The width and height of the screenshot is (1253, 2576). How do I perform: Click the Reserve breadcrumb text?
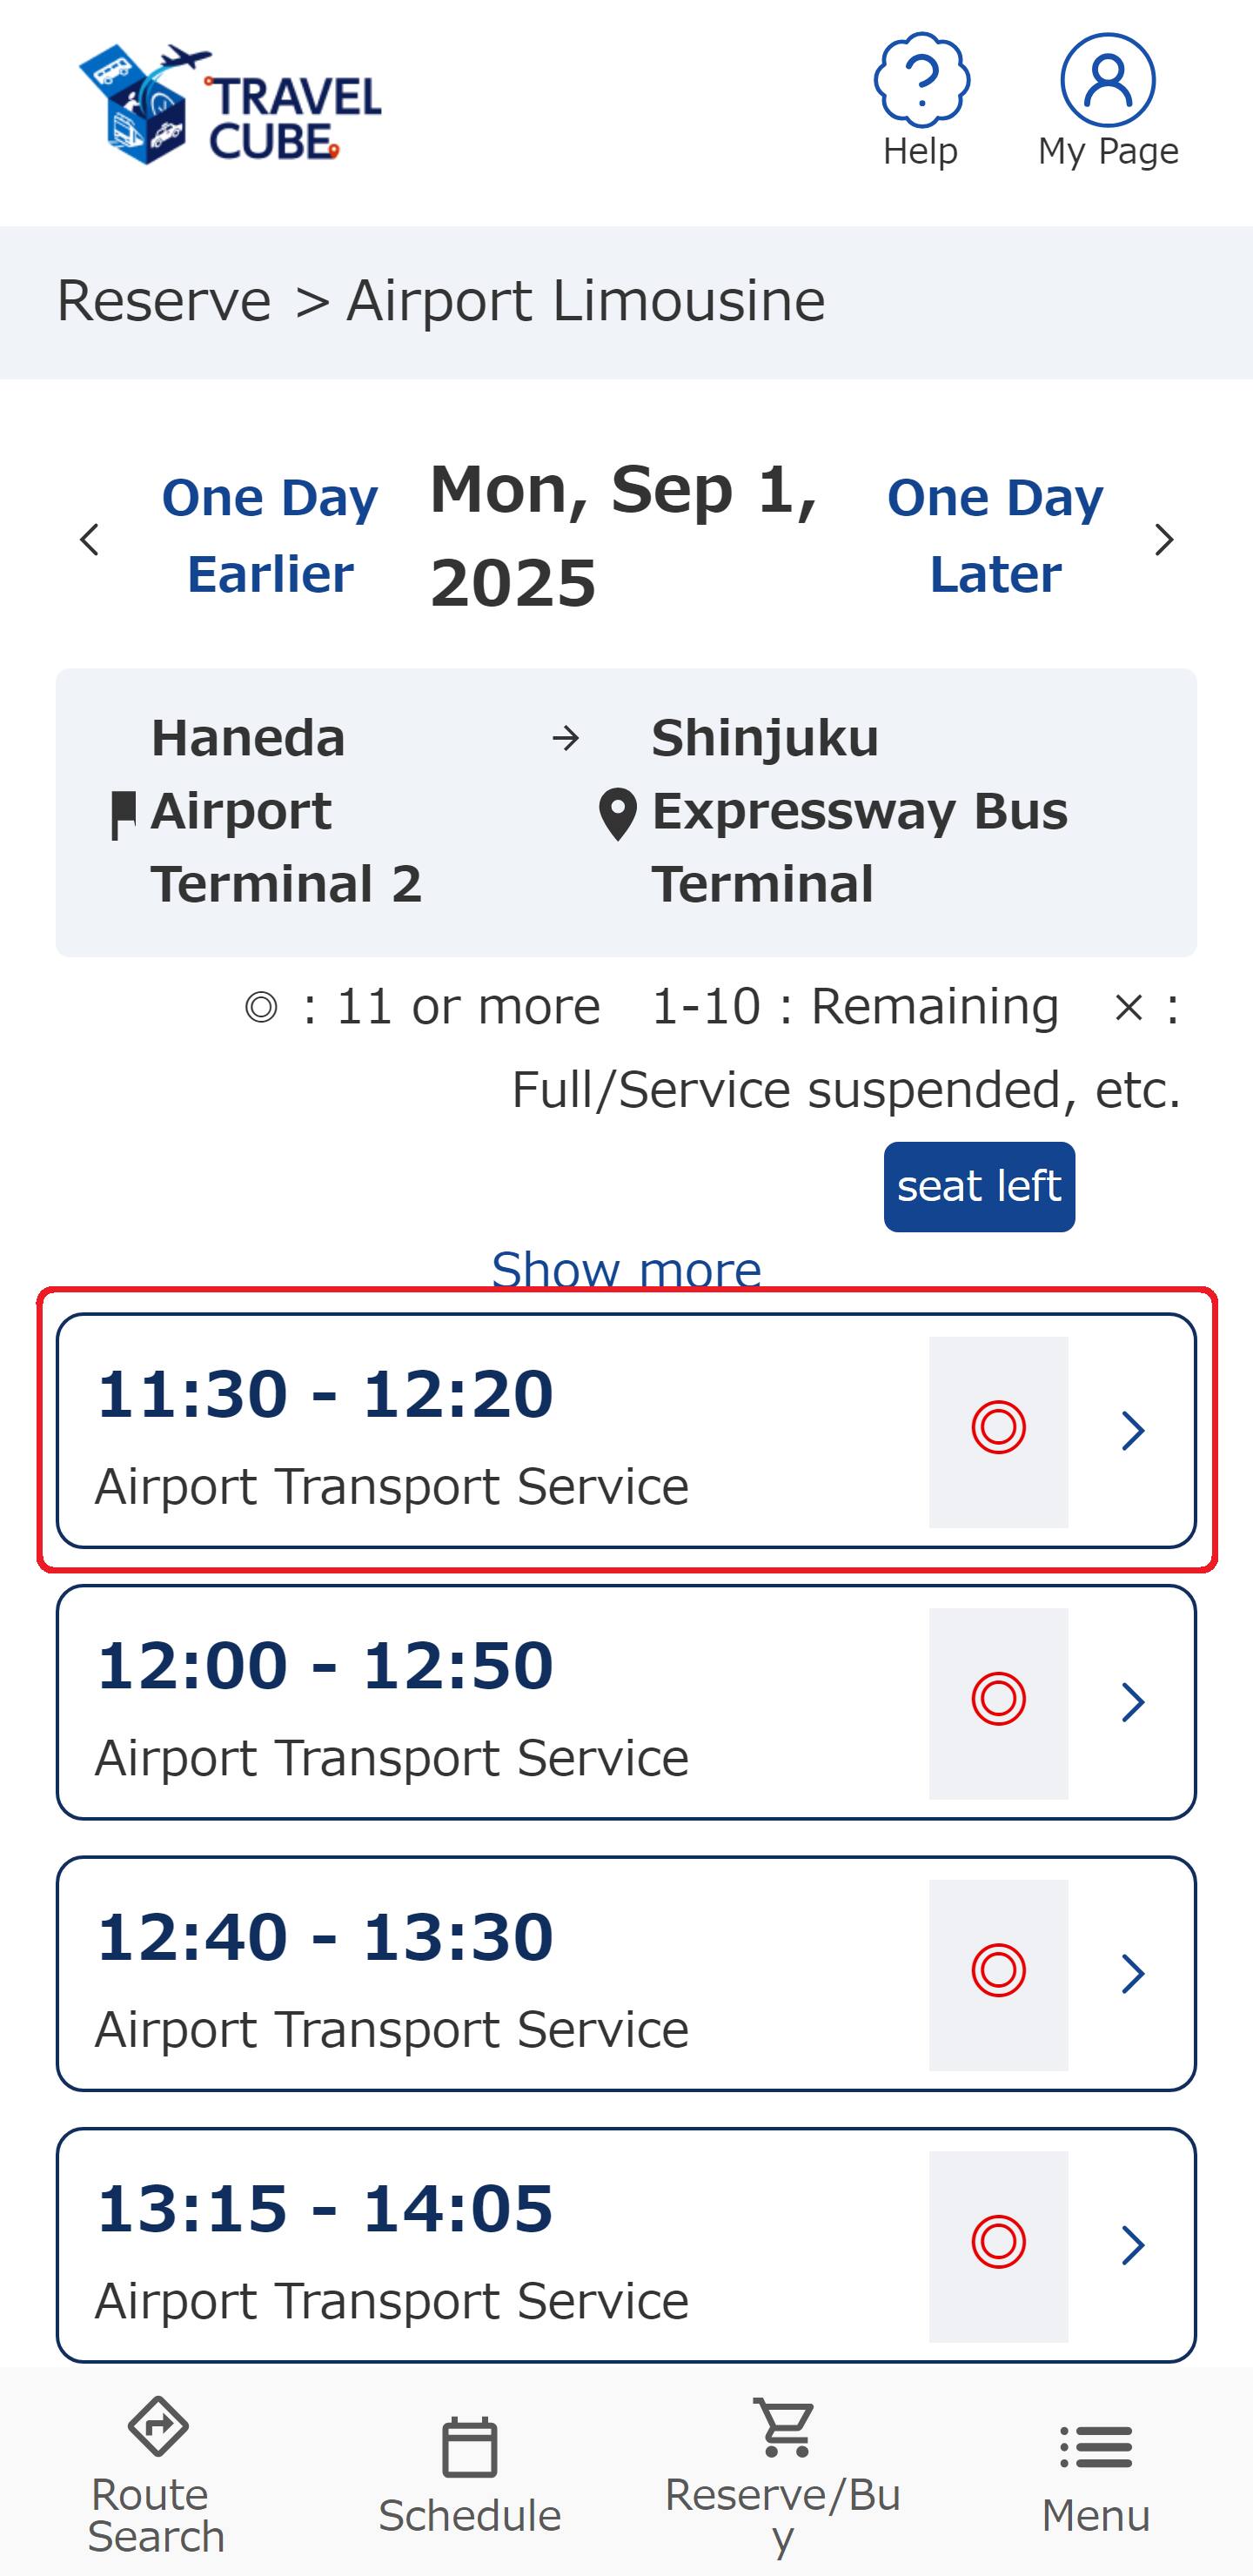(164, 301)
